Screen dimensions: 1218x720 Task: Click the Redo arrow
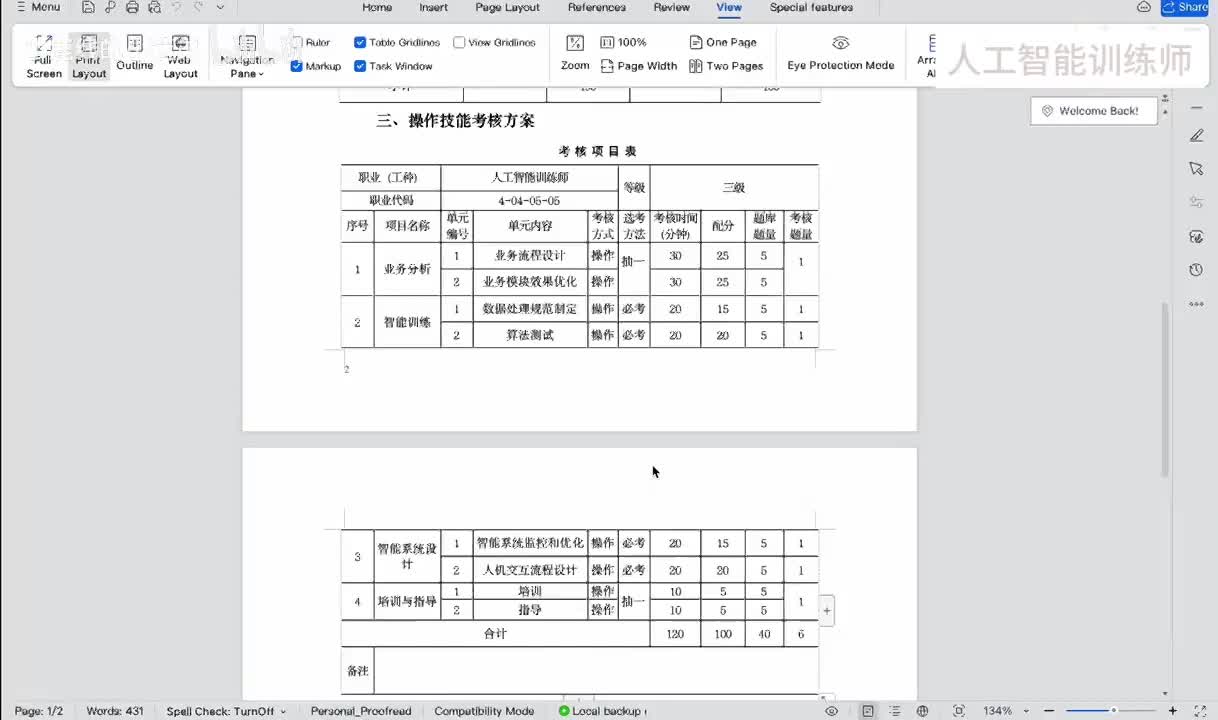(x=199, y=7)
